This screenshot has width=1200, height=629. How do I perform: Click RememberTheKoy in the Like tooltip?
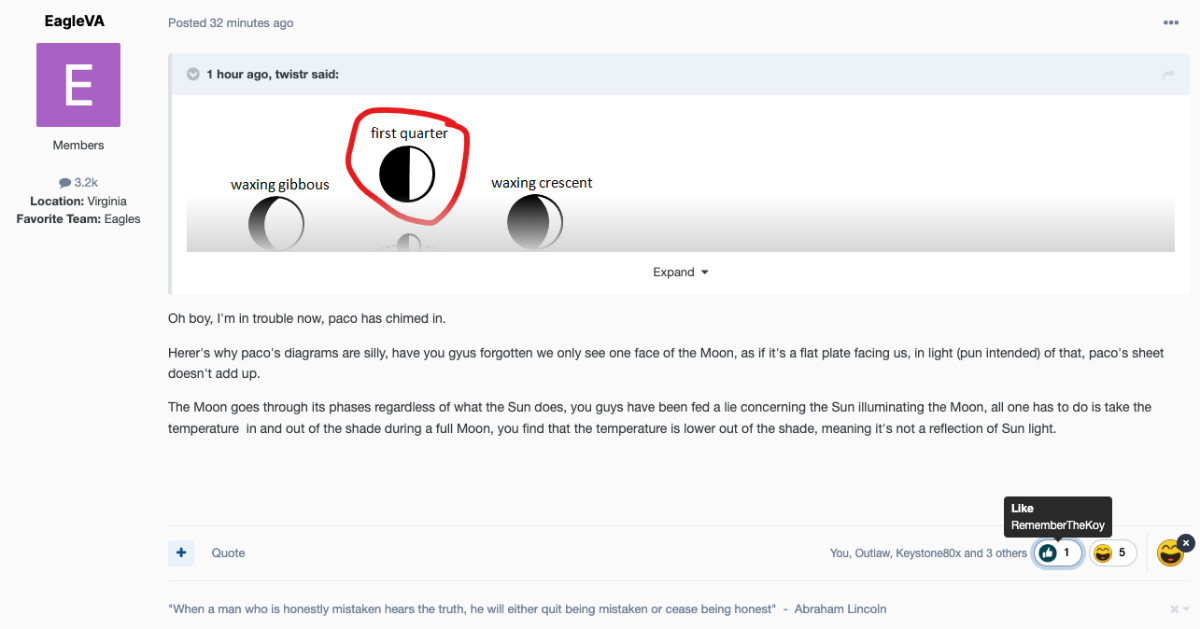coord(1056,525)
